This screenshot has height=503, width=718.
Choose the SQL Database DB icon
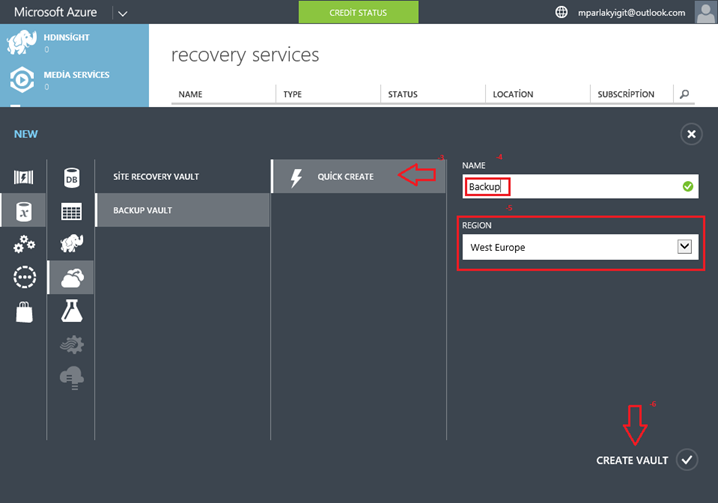coord(71,178)
